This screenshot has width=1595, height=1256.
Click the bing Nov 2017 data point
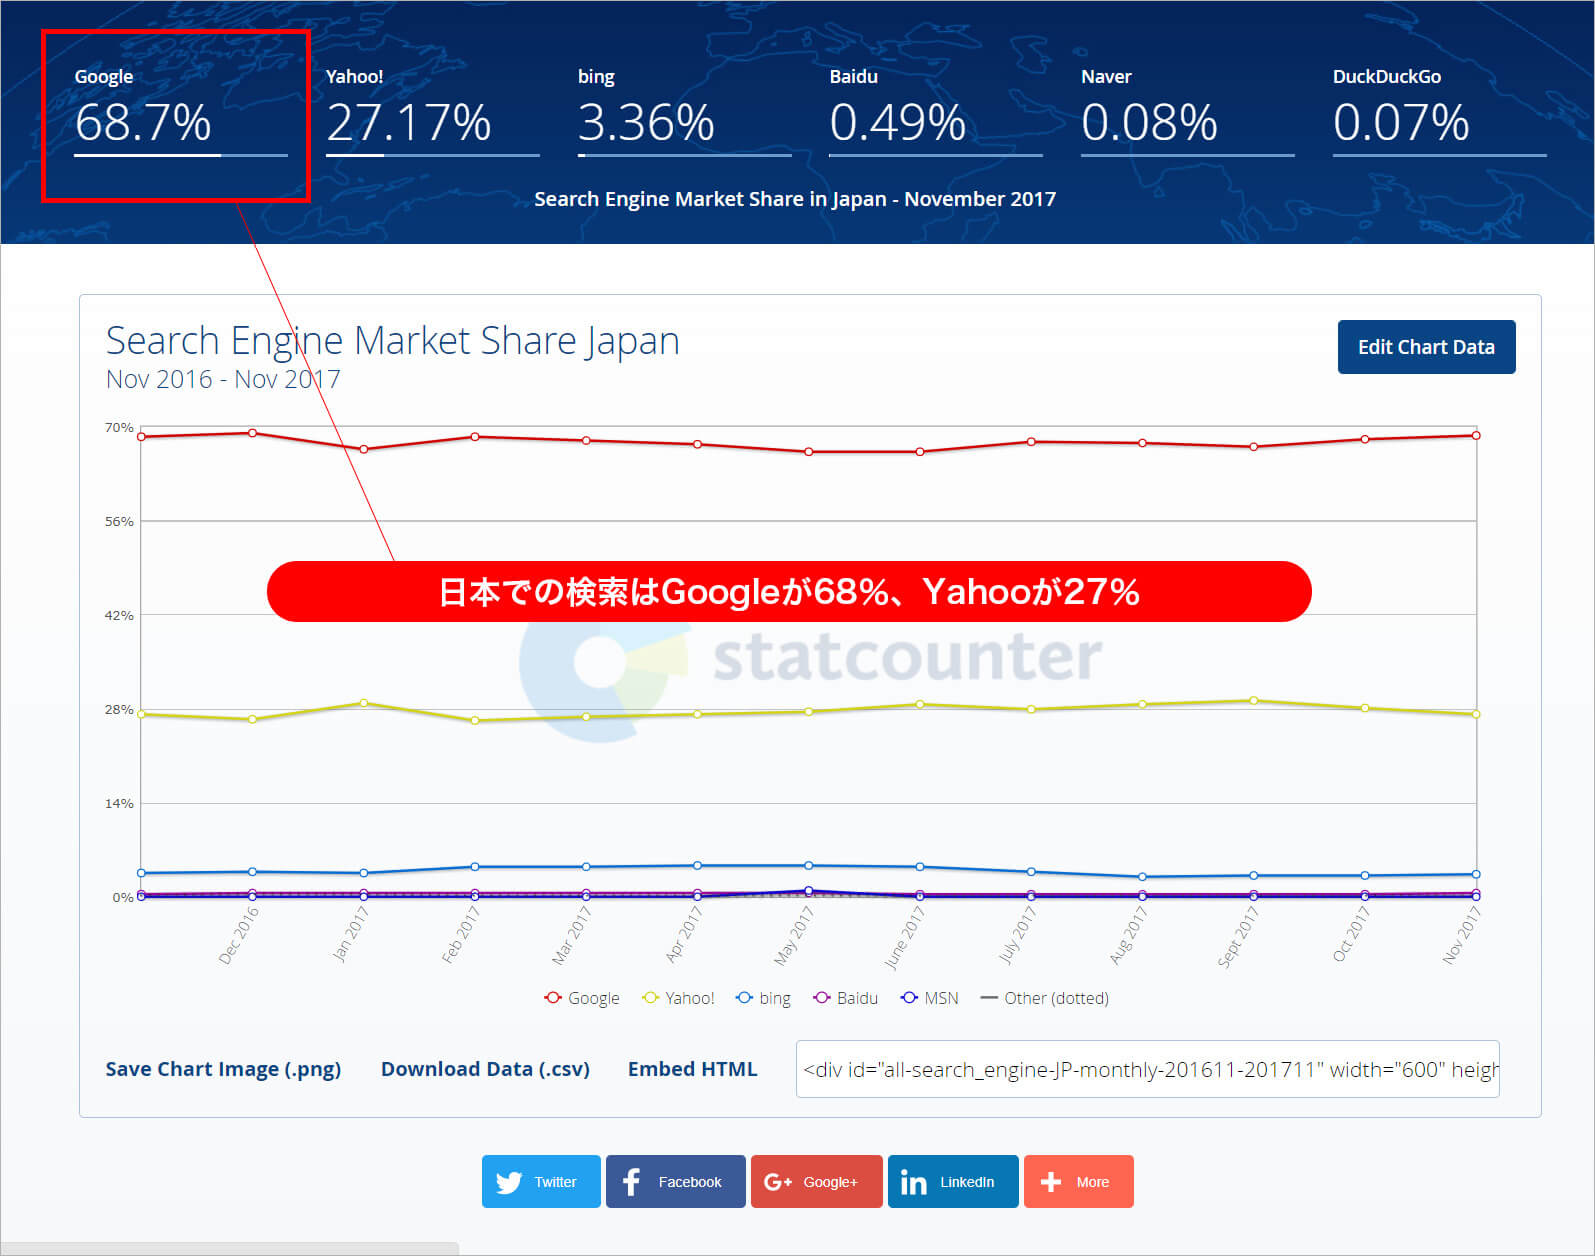click(x=1476, y=874)
